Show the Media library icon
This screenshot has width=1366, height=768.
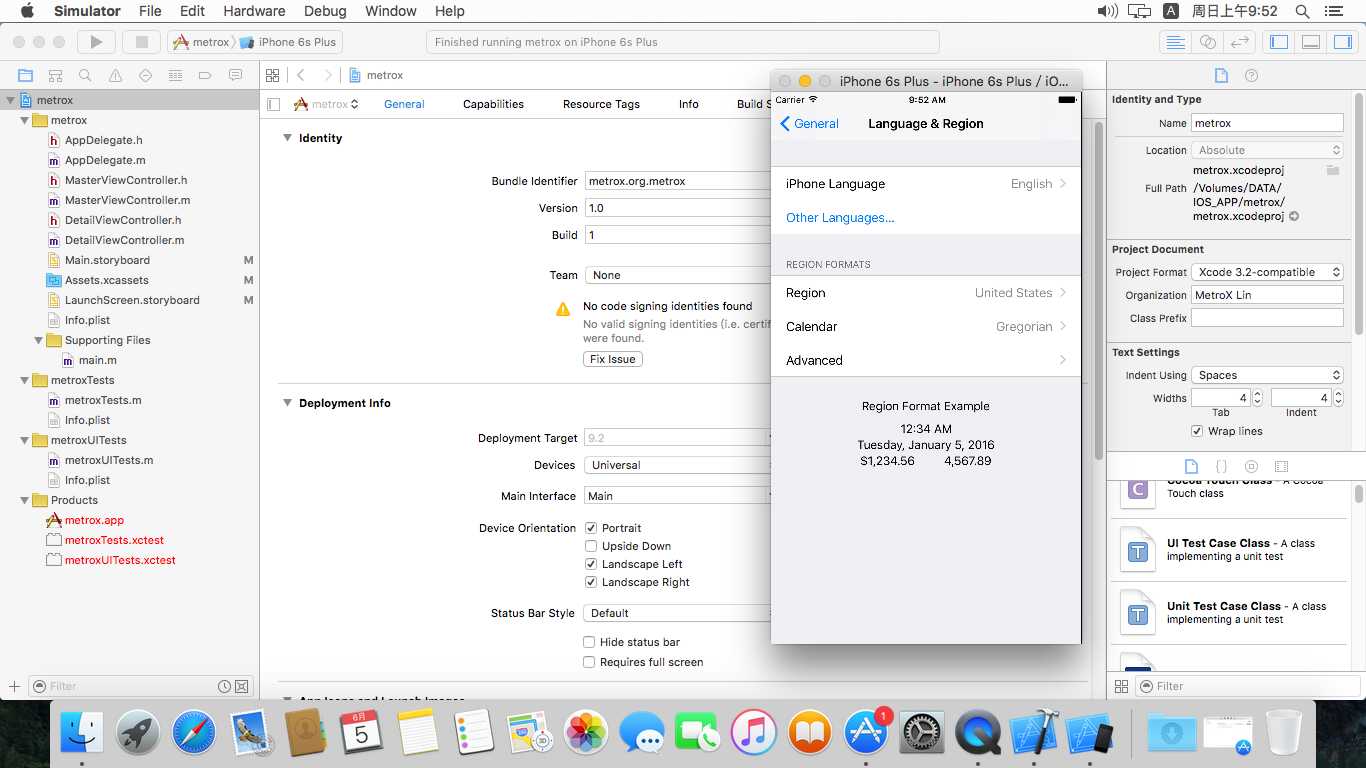pyautogui.click(x=1282, y=466)
